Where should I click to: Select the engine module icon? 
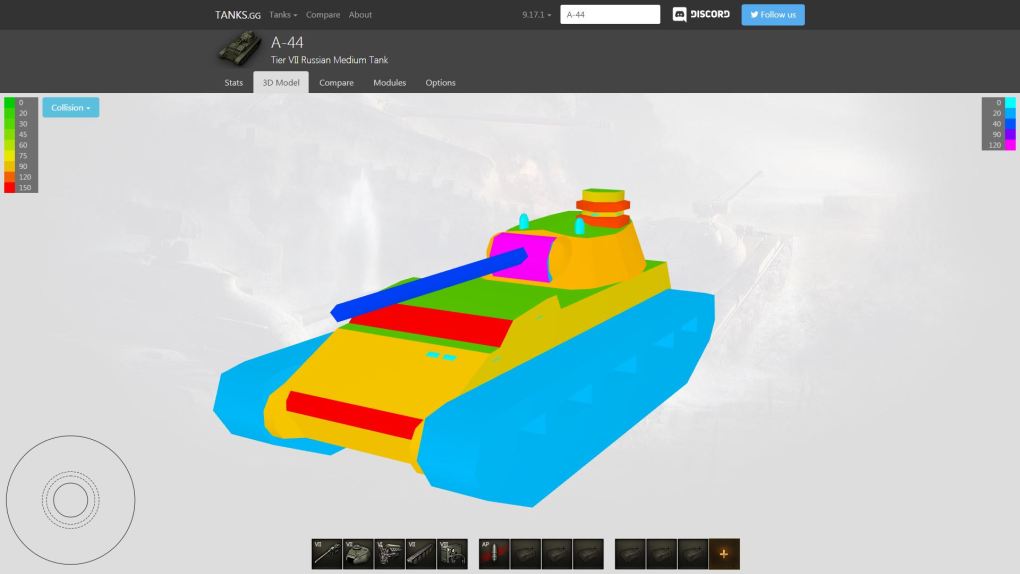click(389, 553)
